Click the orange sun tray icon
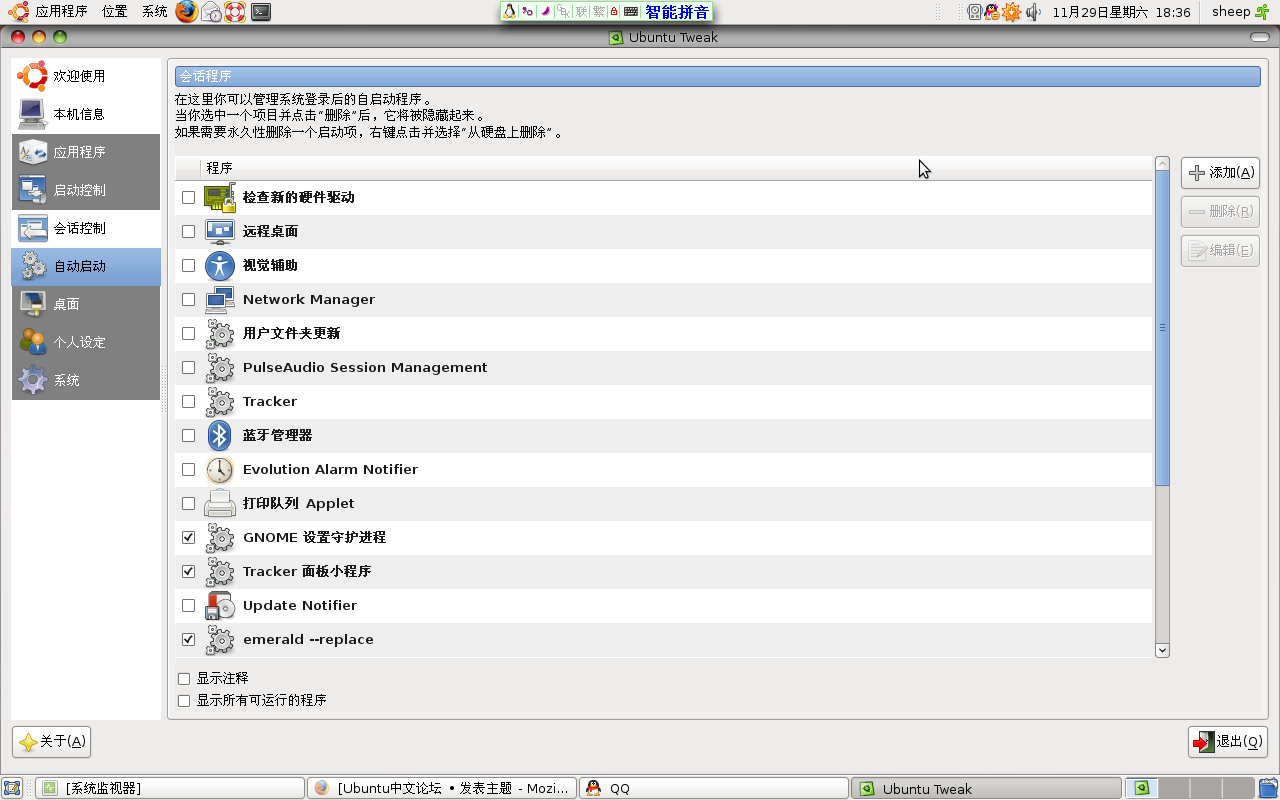 pos(1011,12)
